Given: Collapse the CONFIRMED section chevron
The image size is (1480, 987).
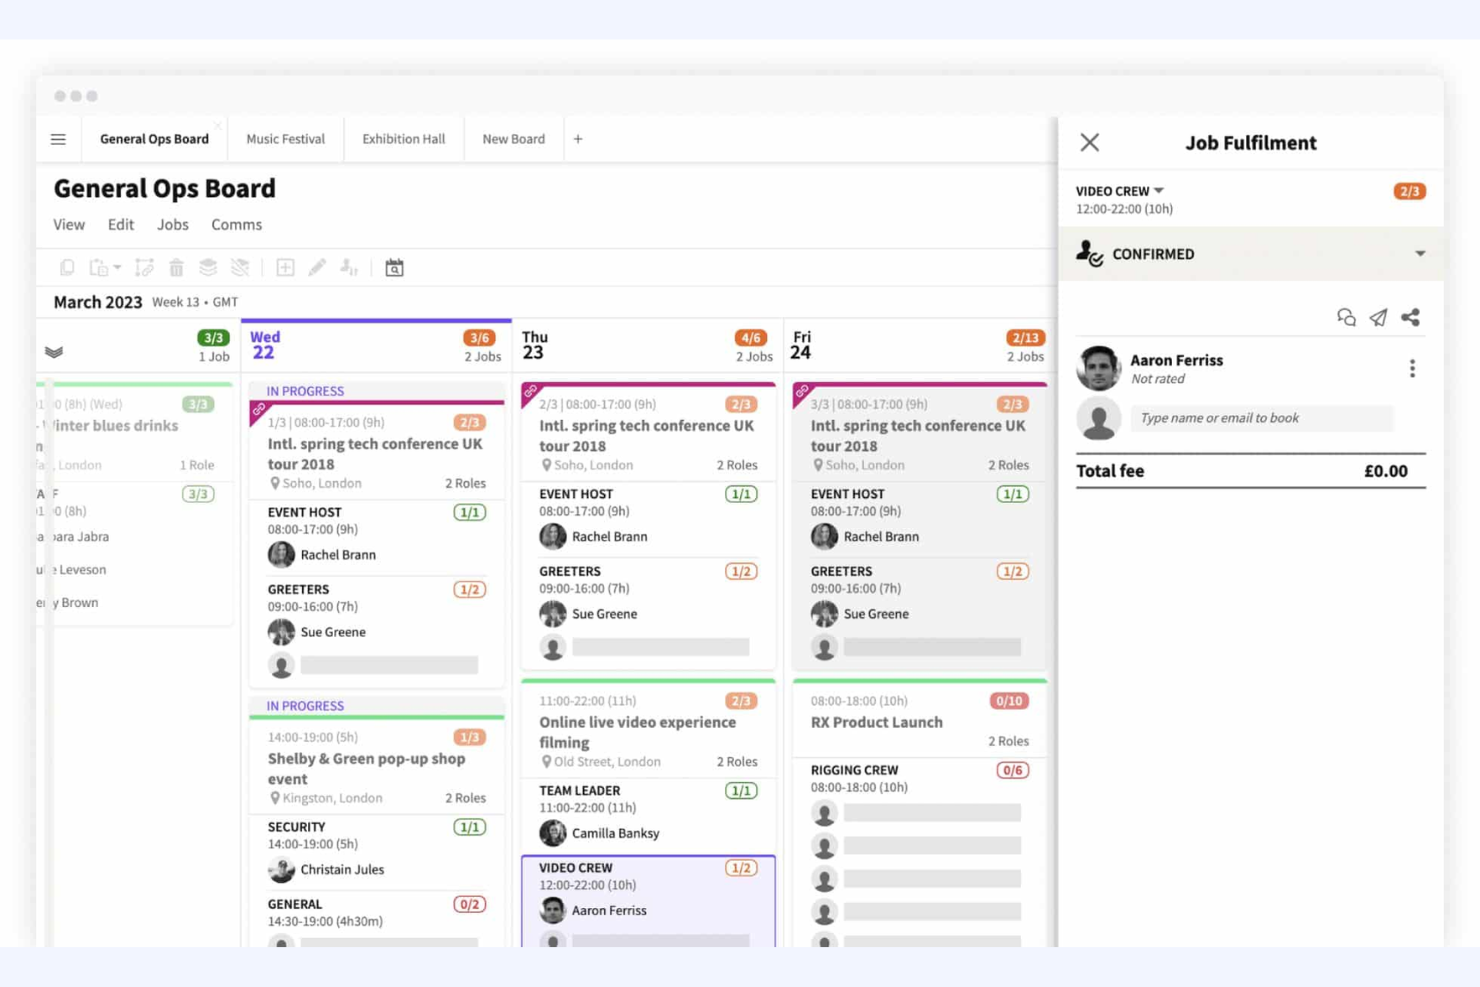Looking at the screenshot, I should [1421, 254].
